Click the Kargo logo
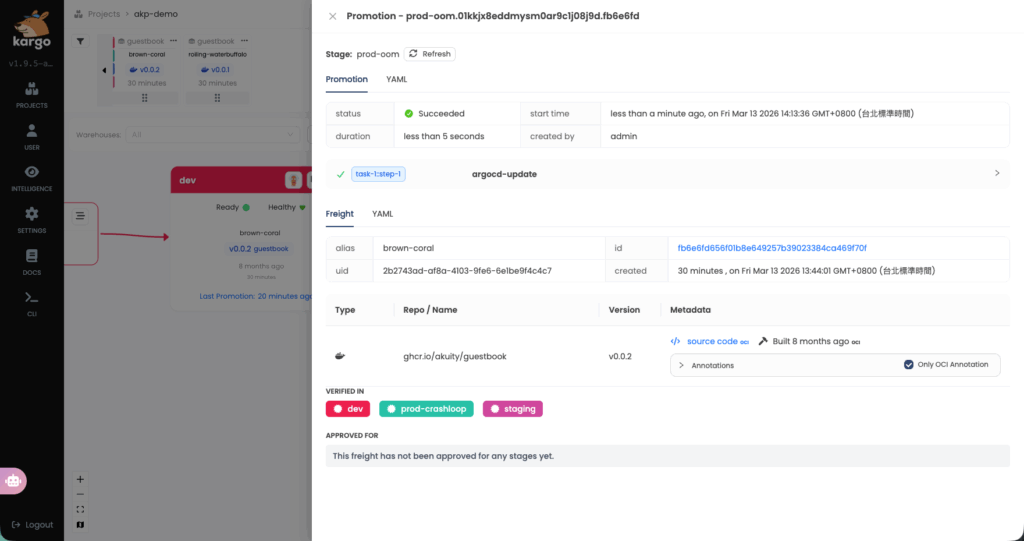 coord(31,31)
